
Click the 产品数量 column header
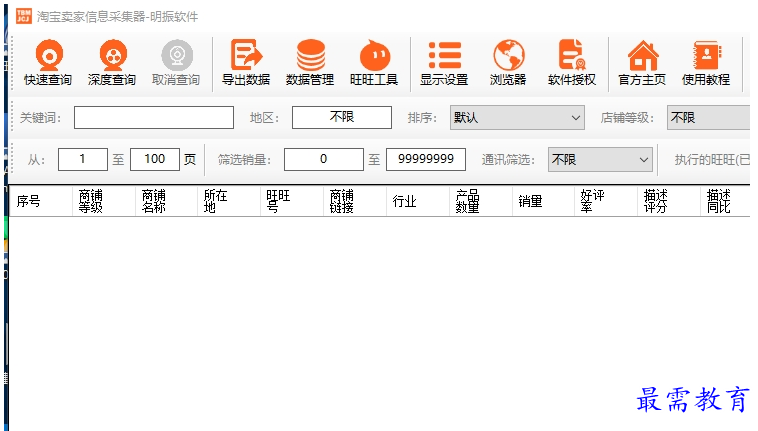click(x=481, y=201)
